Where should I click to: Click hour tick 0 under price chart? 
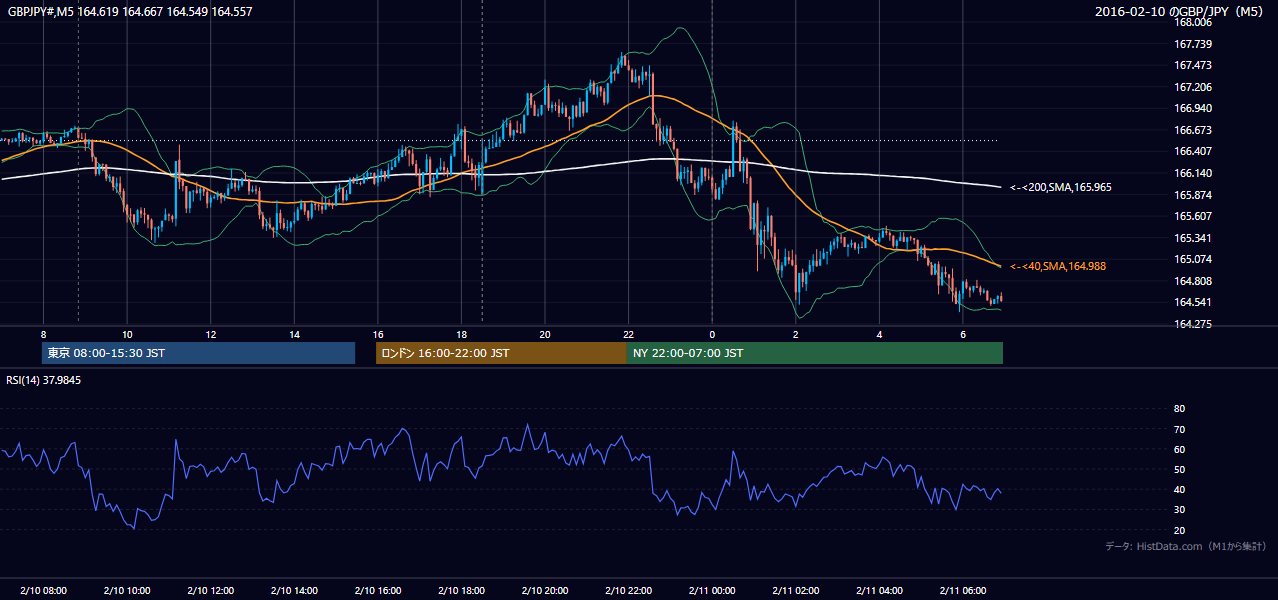coord(712,334)
